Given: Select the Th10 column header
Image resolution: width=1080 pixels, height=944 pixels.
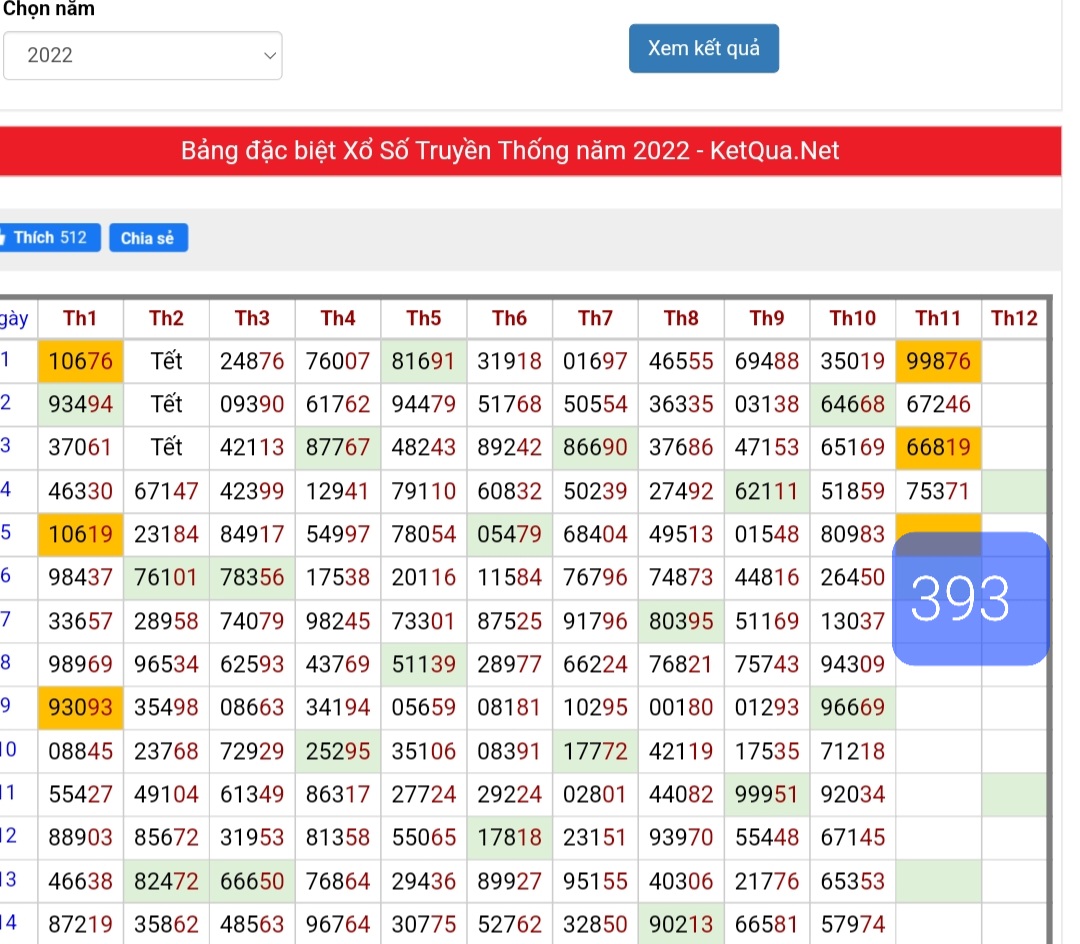Looking at the screenshot, I should pyautogui.click(x=853, y=318).
